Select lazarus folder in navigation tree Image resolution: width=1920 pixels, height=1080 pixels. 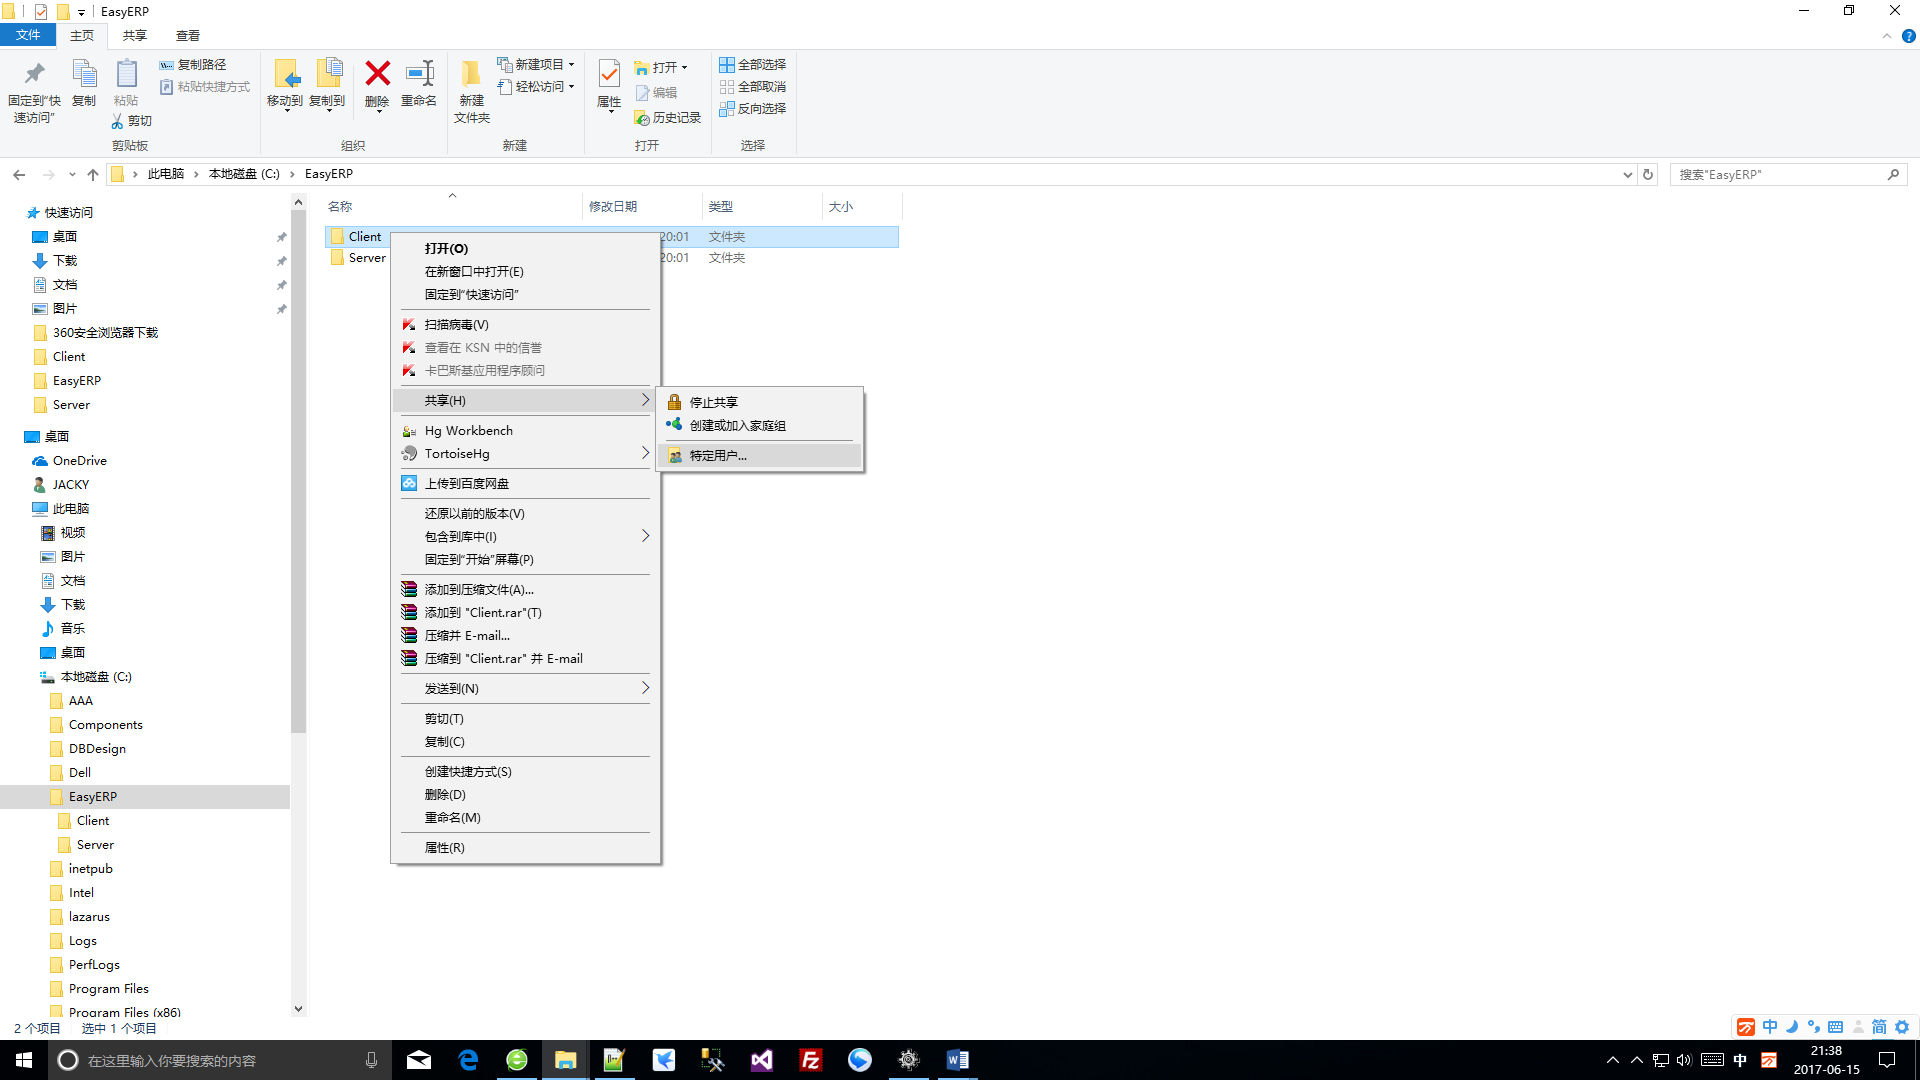[x=89, y=917]
